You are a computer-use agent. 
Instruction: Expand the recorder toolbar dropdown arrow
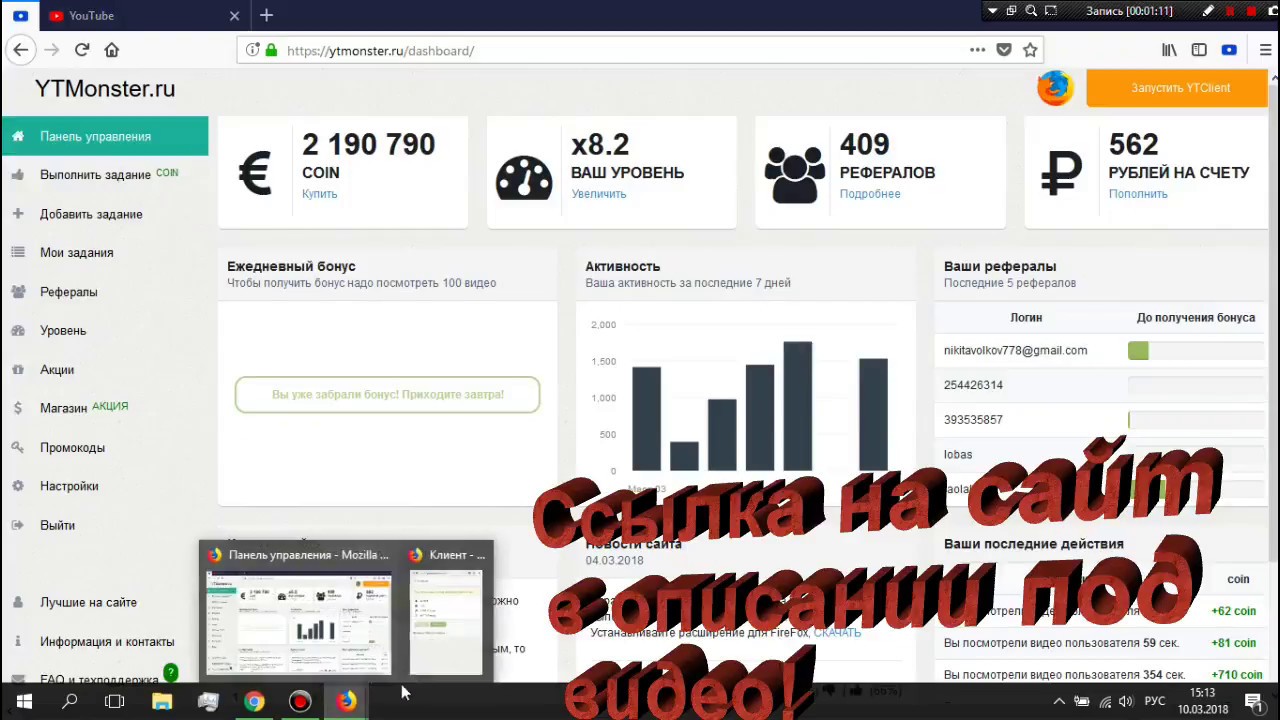pyautogui.click(x=992, y=11)
